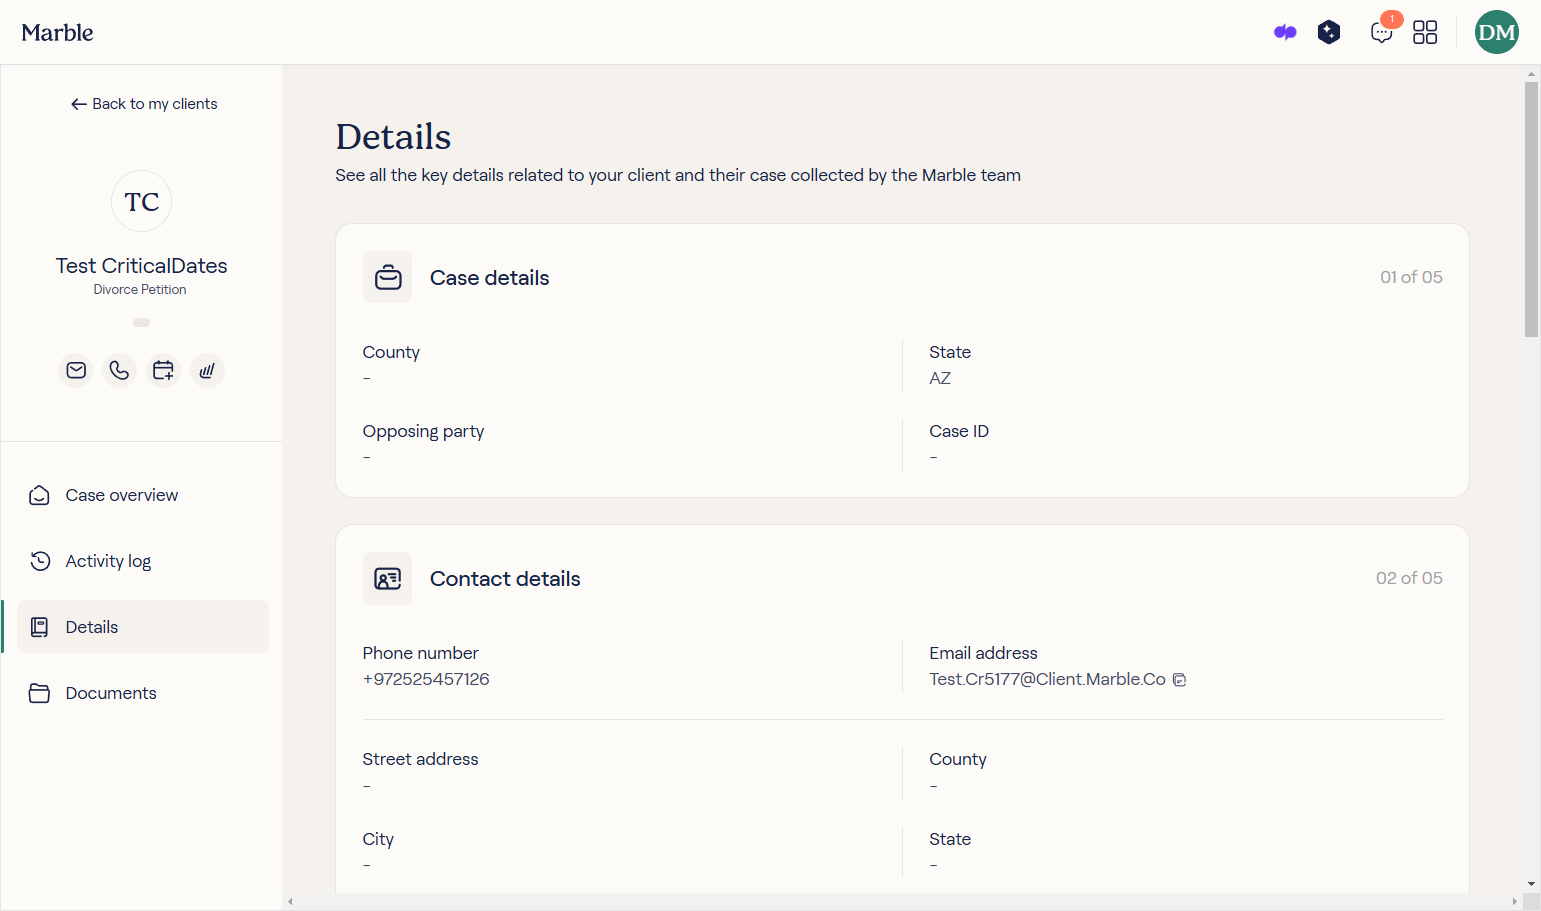Click the Email address label
The image size is (1541, 911).
coord(983,654)
